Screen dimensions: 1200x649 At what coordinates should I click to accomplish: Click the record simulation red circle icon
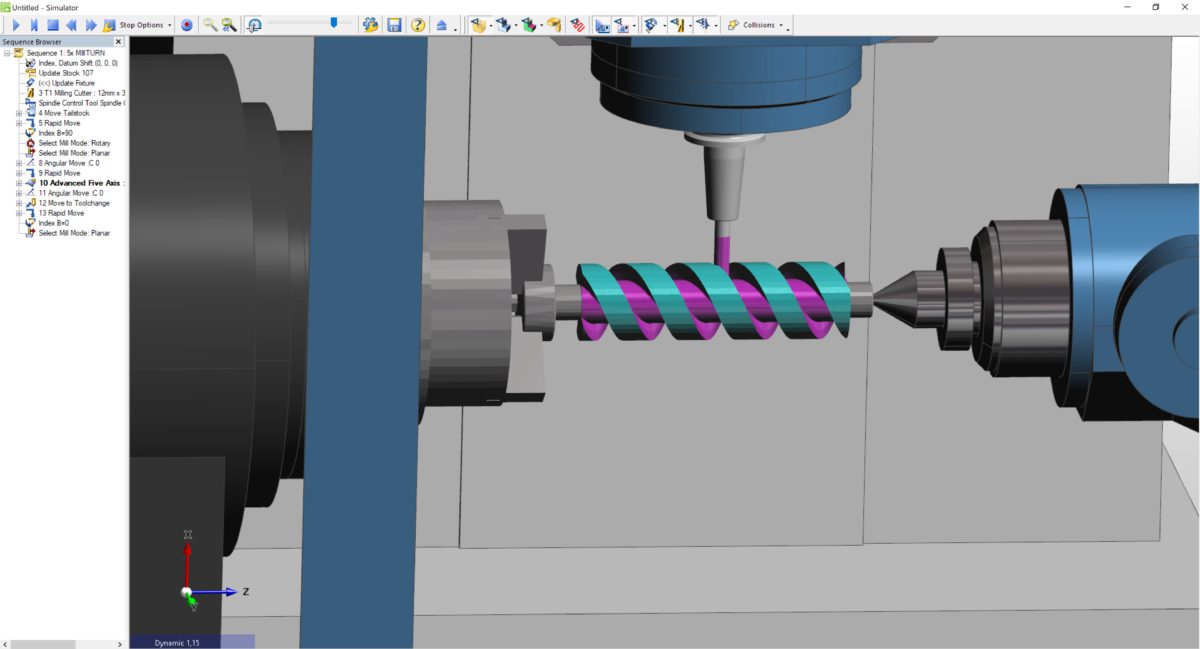[x=187, y=26]
